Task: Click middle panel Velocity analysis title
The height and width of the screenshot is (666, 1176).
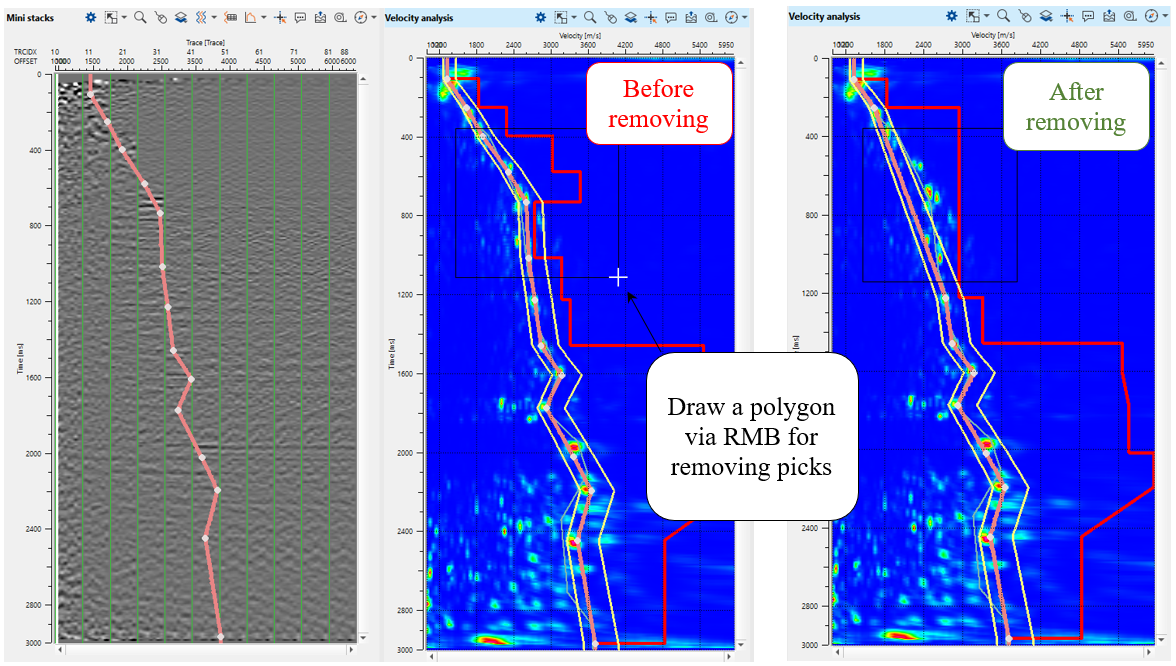Action: (x=418, y=17)
